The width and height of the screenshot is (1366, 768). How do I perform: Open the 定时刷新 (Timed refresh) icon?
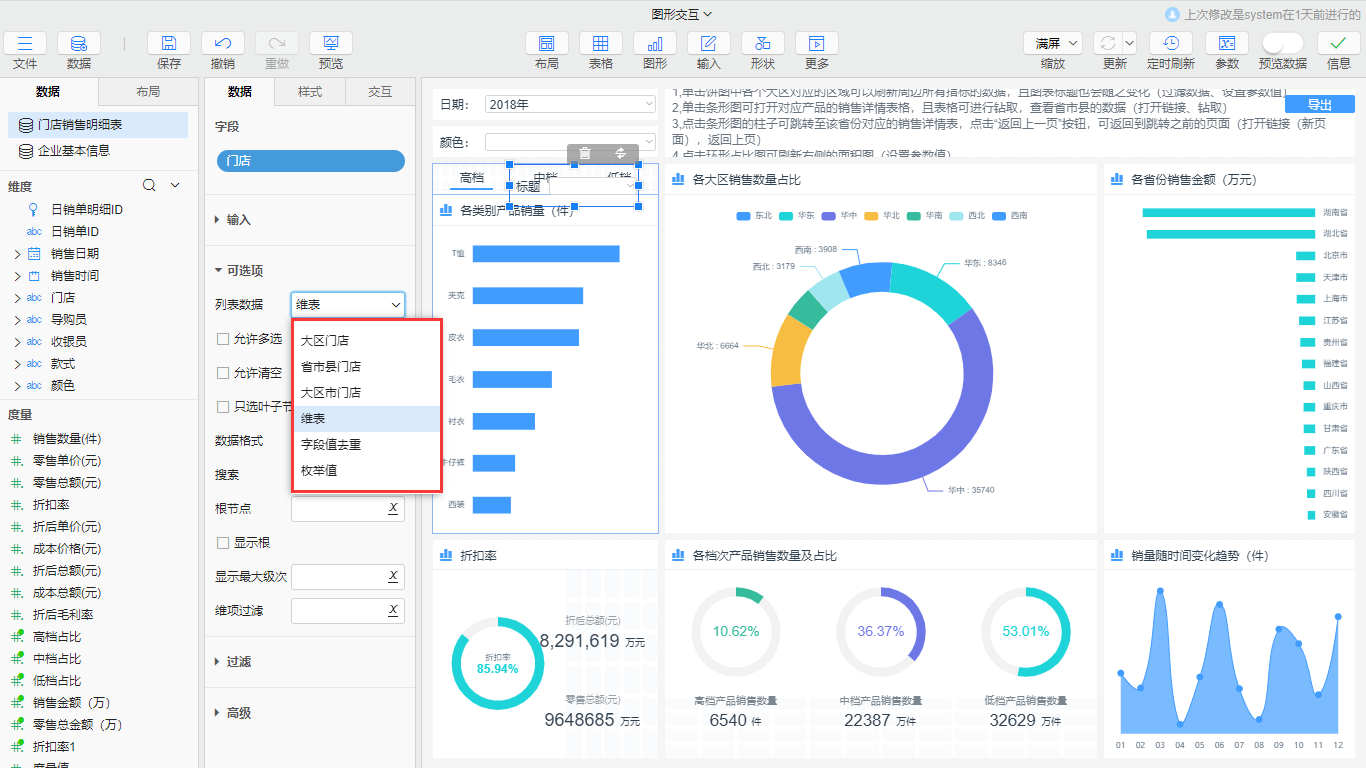point(1170,44)
